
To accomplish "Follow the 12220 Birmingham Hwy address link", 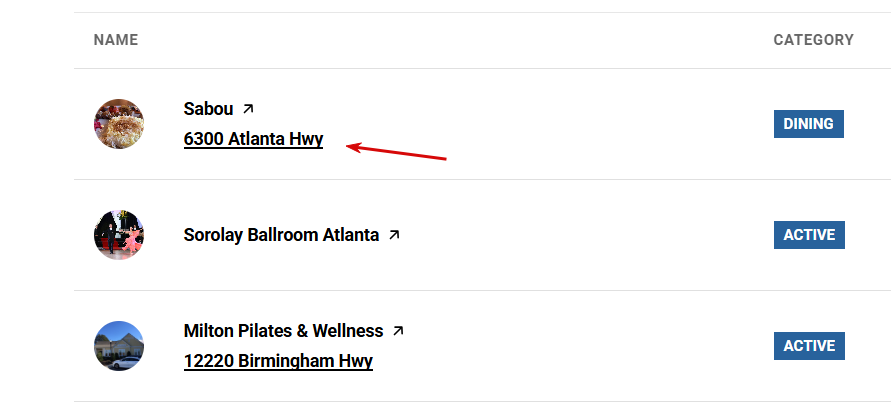I will [278, 361].
